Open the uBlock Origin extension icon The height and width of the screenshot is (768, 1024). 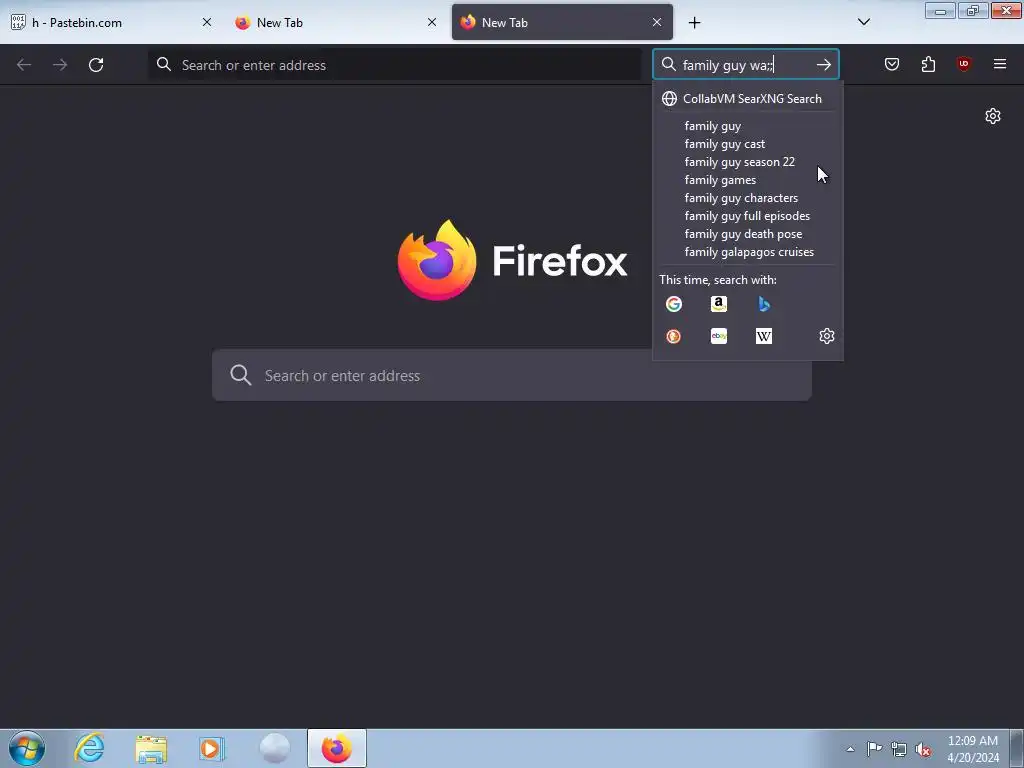pos(964,64)
